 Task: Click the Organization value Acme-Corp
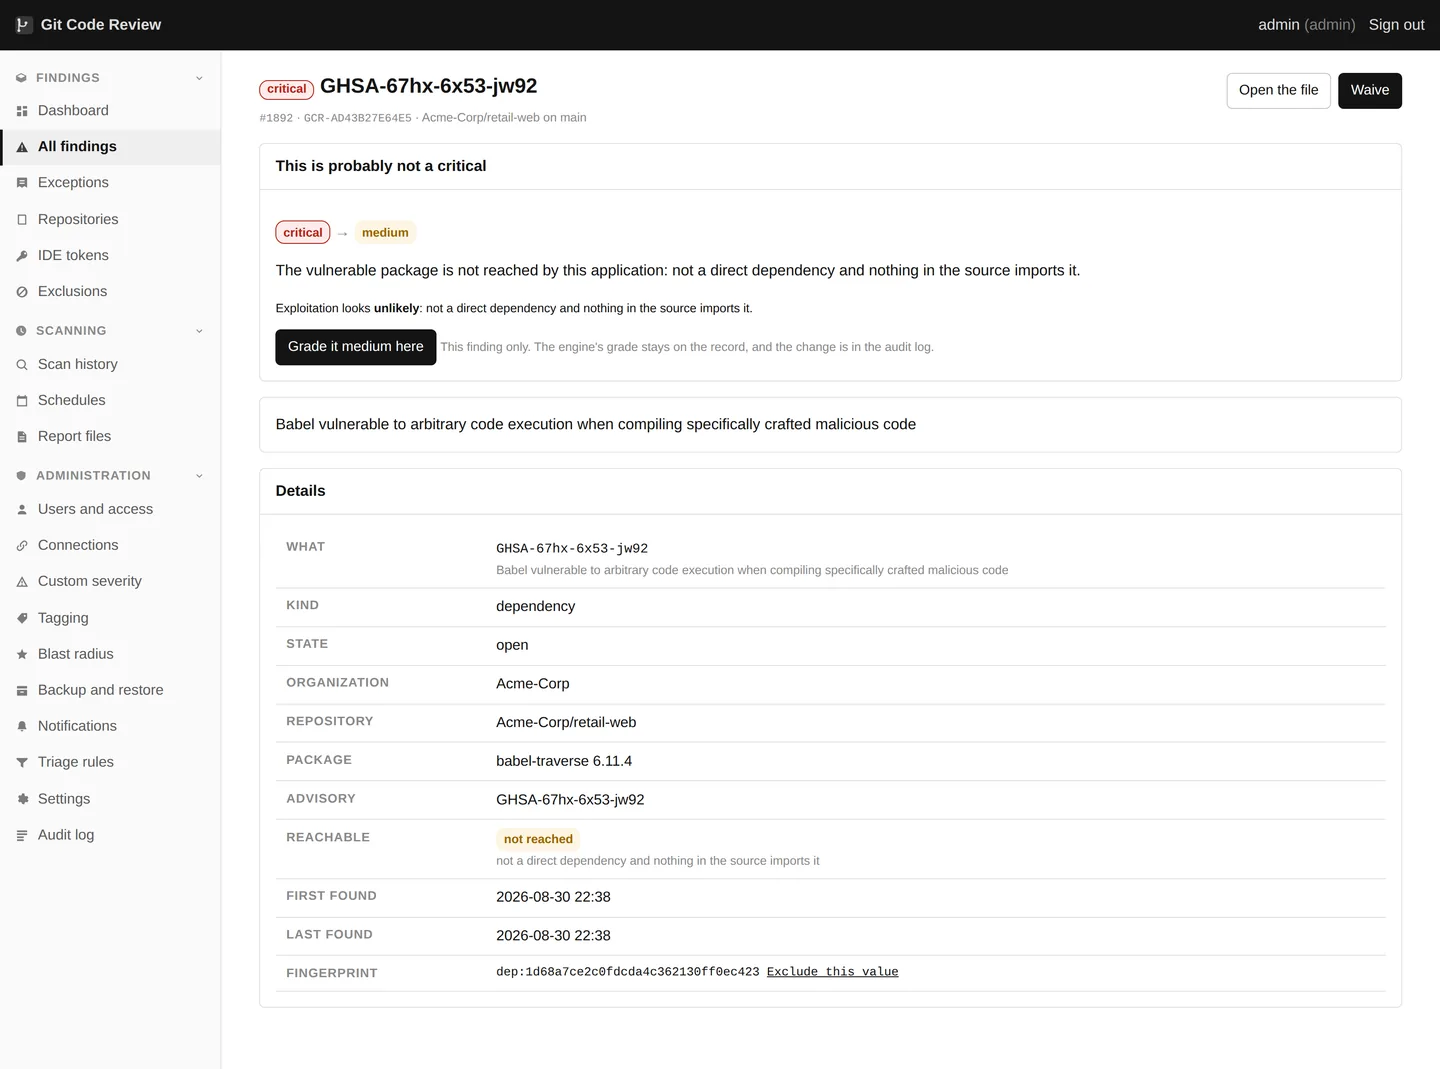(533, 684)
